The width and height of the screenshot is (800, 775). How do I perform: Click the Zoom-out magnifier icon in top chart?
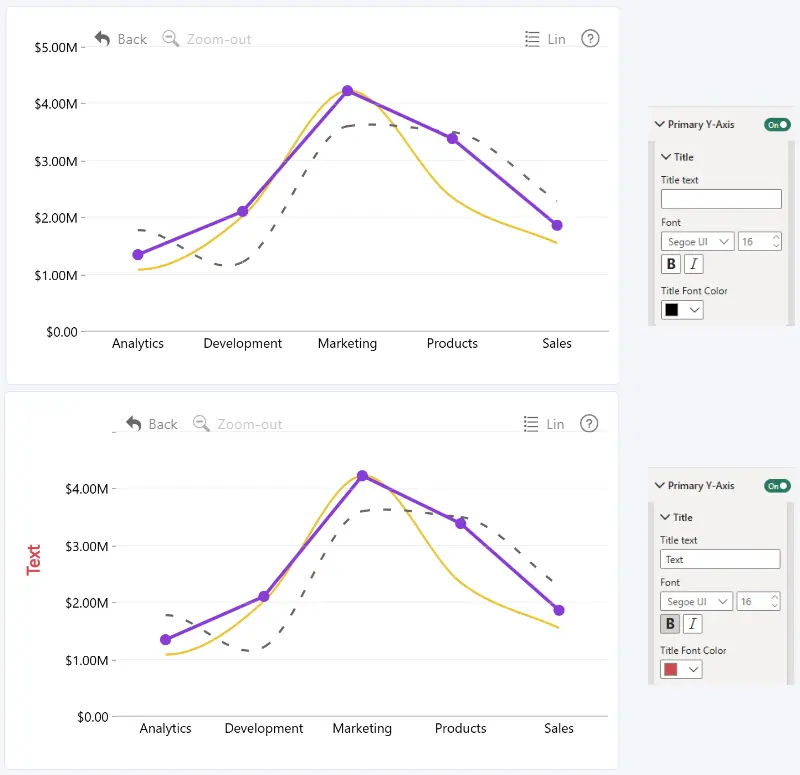pyautogui.click(x=170, y=38)
